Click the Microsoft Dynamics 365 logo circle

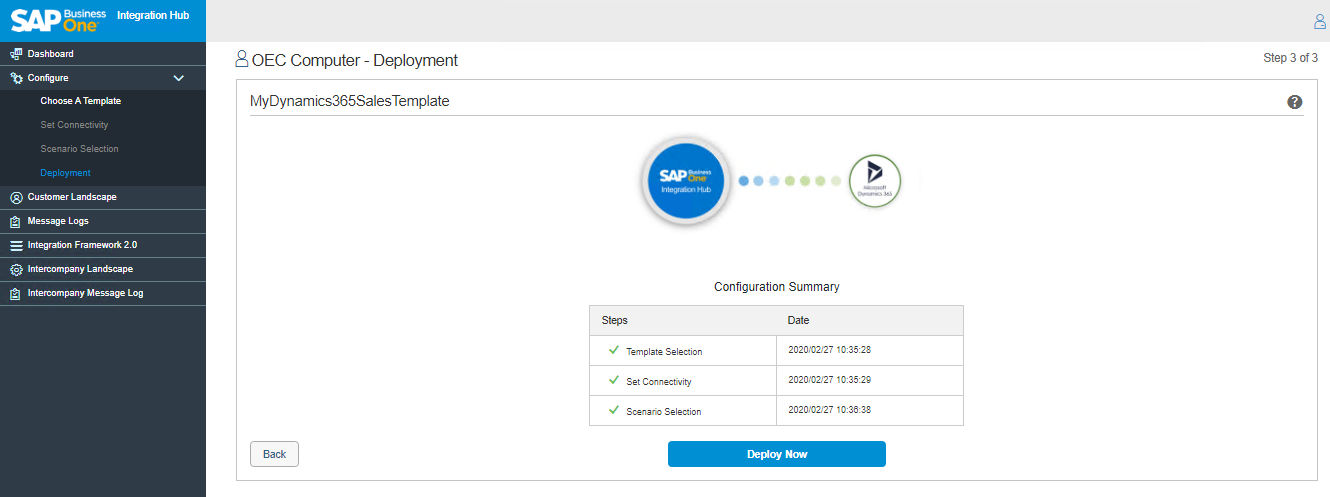coord(874,181)
